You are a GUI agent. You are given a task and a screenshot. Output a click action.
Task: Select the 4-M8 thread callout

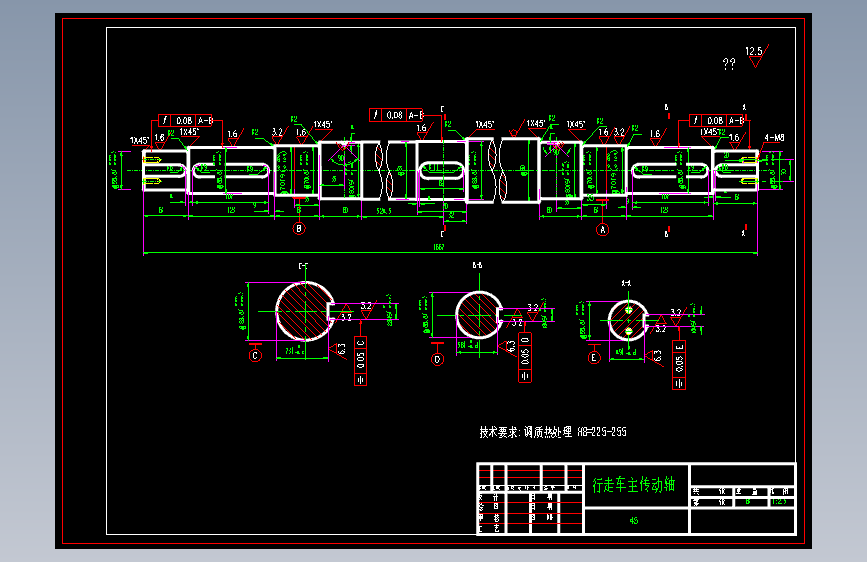click(774, 137)
